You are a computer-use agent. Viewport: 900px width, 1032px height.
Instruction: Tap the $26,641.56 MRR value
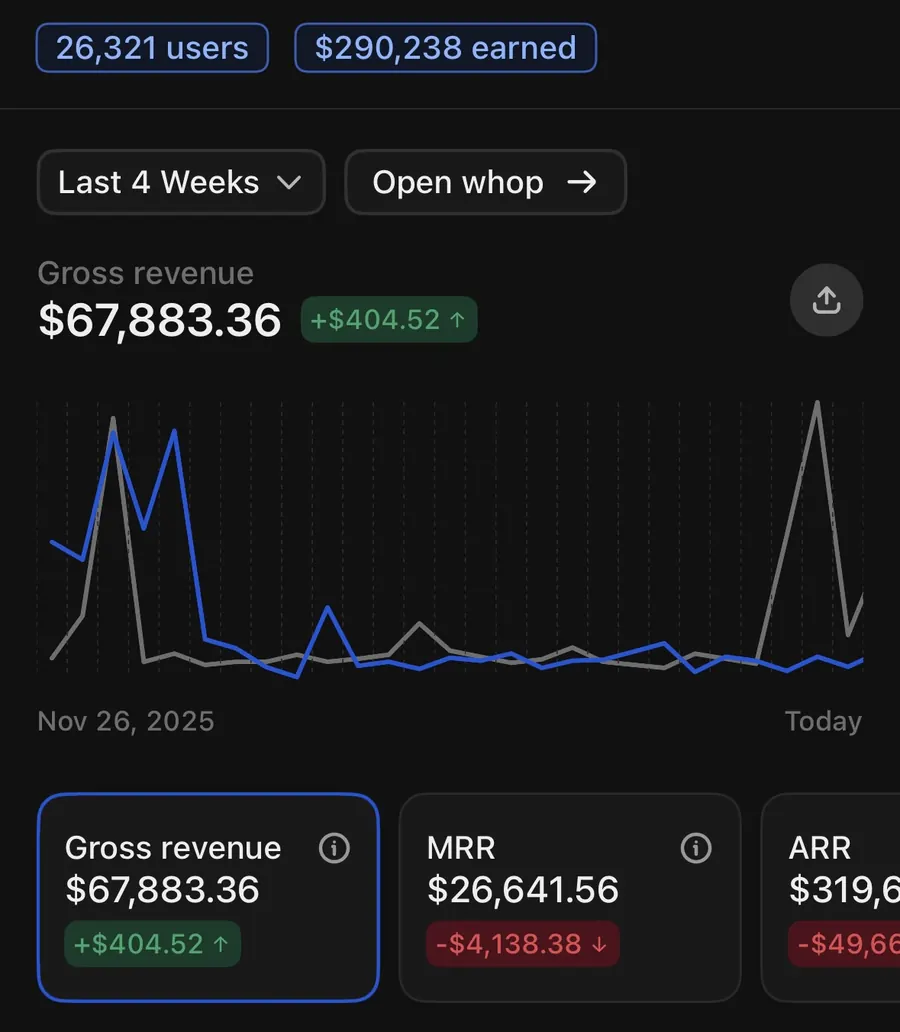point(523,890)
